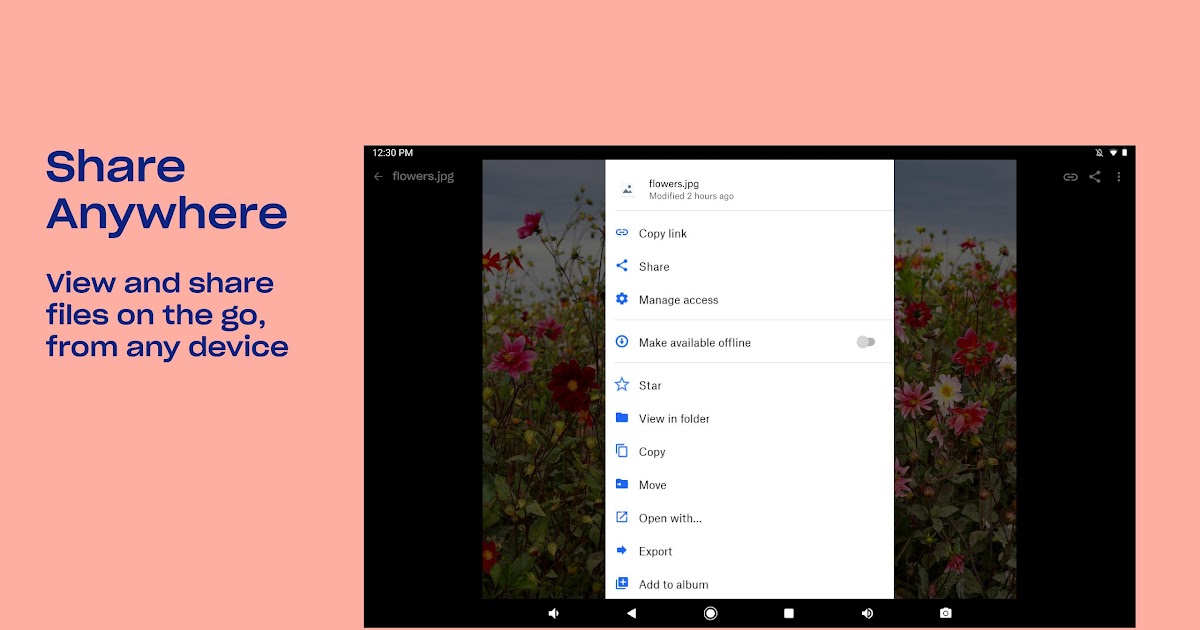This screenshot has height=630, width=1200.
Task: Tap the Android home circle button
Action: point(710,613)
